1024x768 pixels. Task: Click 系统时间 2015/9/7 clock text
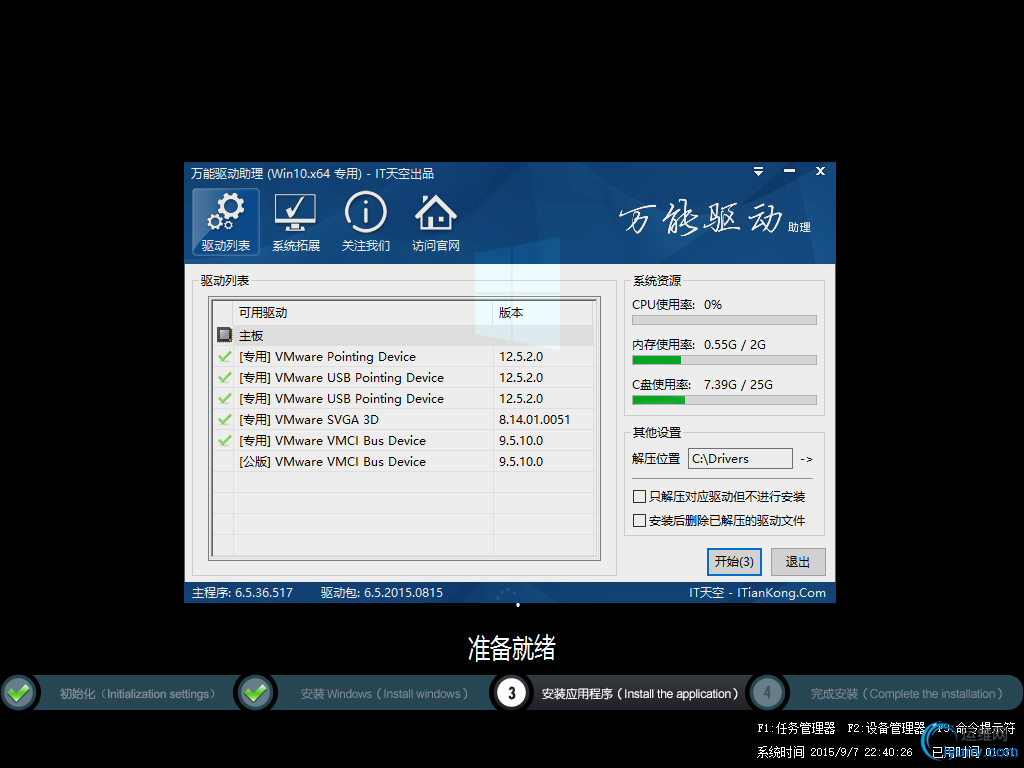[835, 752]
